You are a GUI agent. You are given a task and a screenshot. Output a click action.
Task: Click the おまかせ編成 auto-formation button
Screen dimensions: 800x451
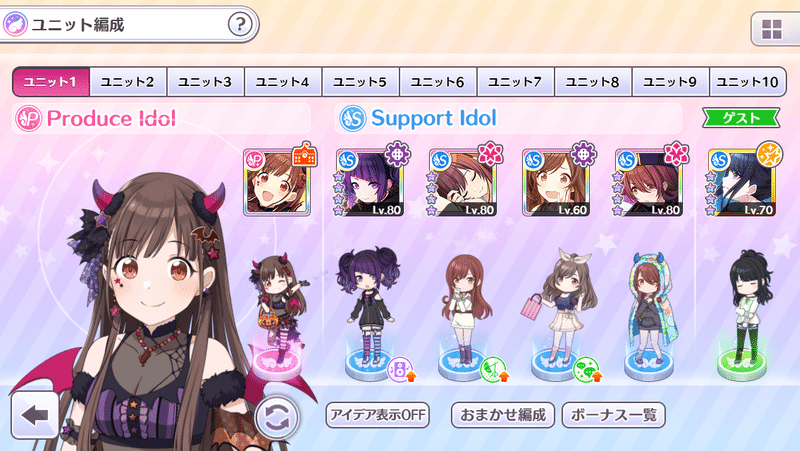coord(503,415)
